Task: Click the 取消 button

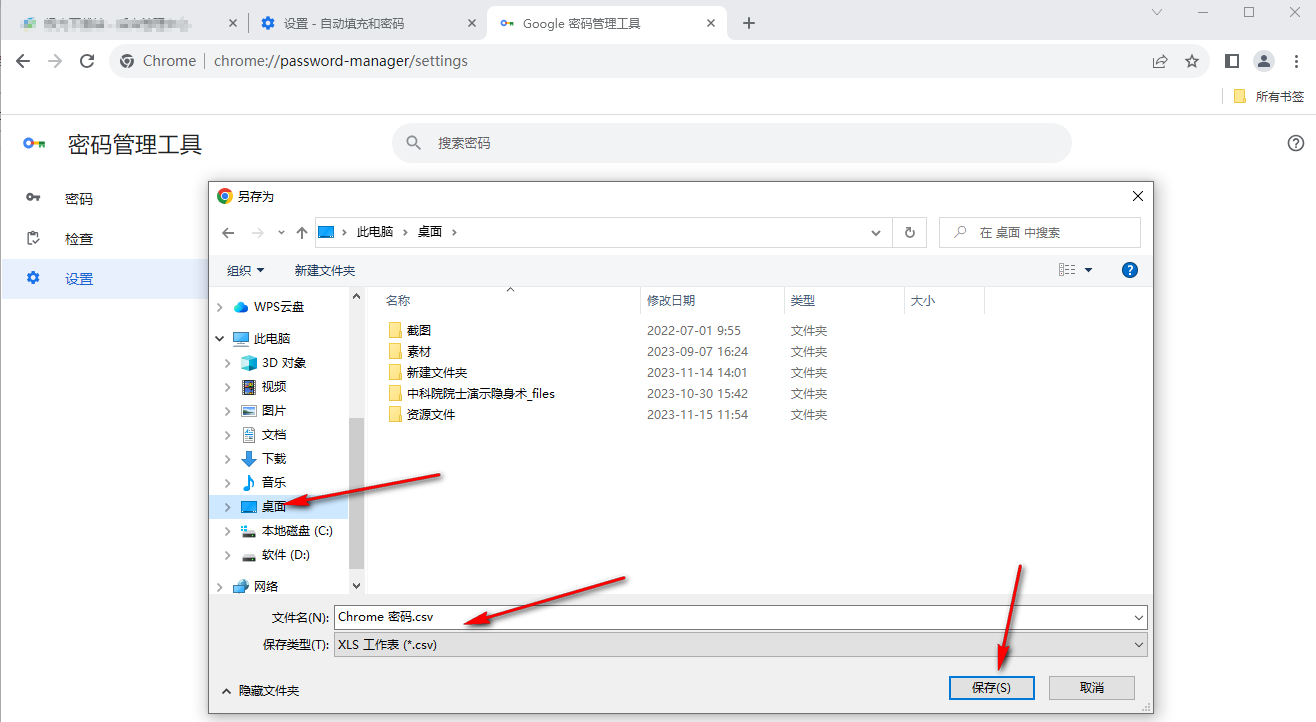Action: pyautogui.click(x=1092, y=688)
